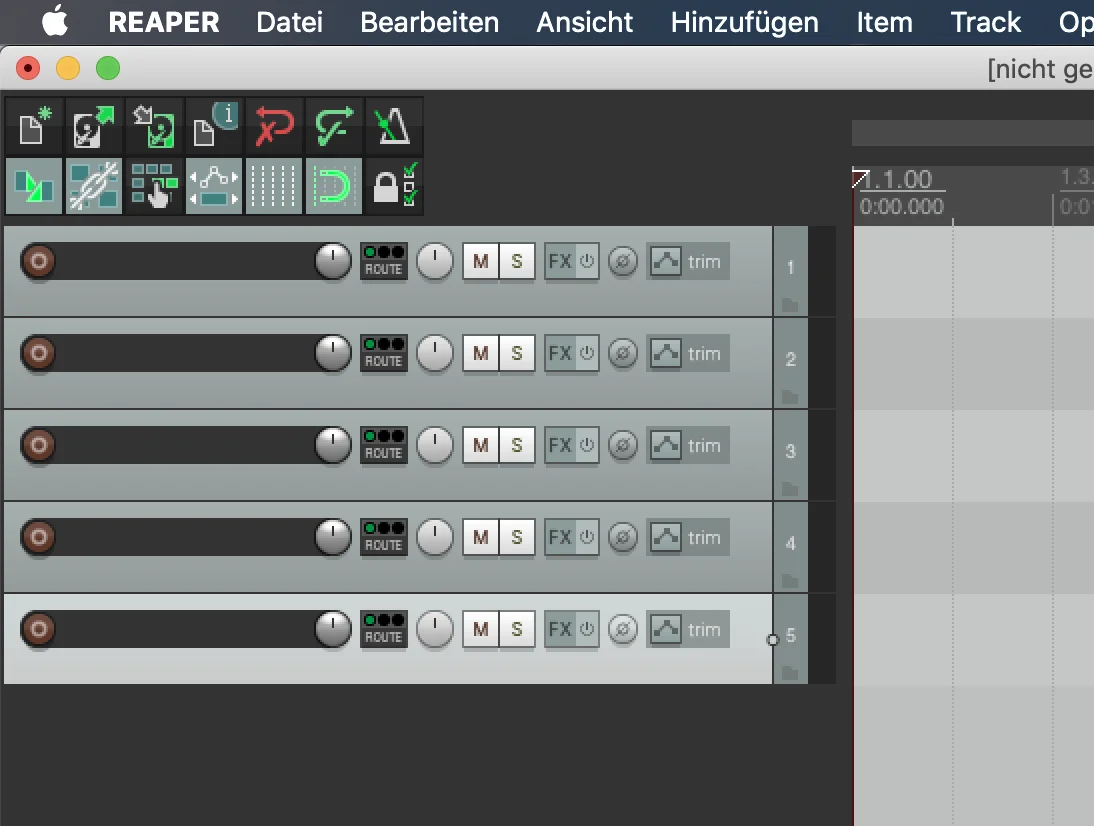The height and width of the screenshot is (826, 1094).
Task: Open the ROUTE button on track 4
Action: (384, 537)
